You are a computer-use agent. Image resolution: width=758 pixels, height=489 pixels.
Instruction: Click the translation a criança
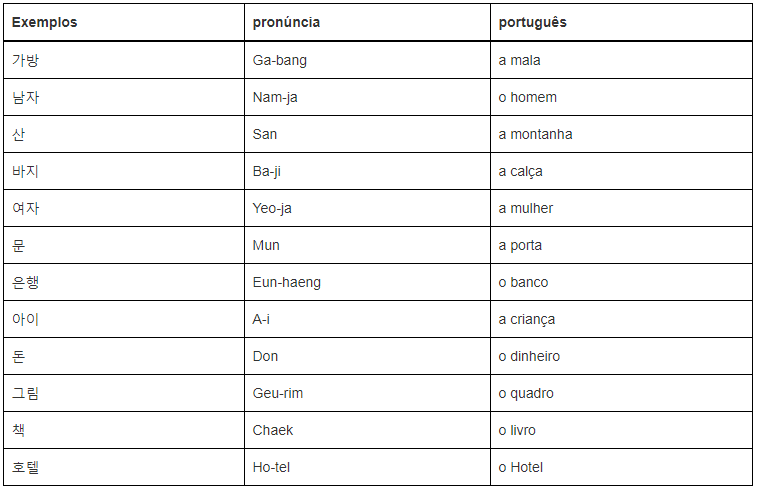coord(527,319)
